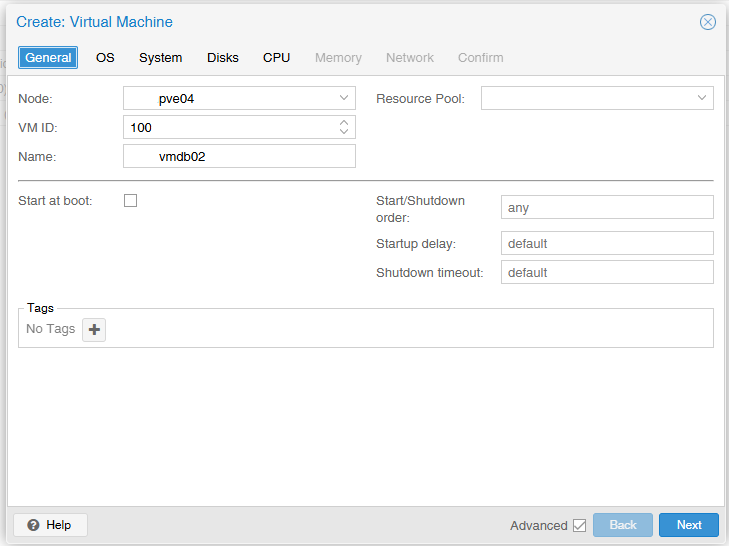
Task: Click the Shutdown timeout input field
Action: 607,272
